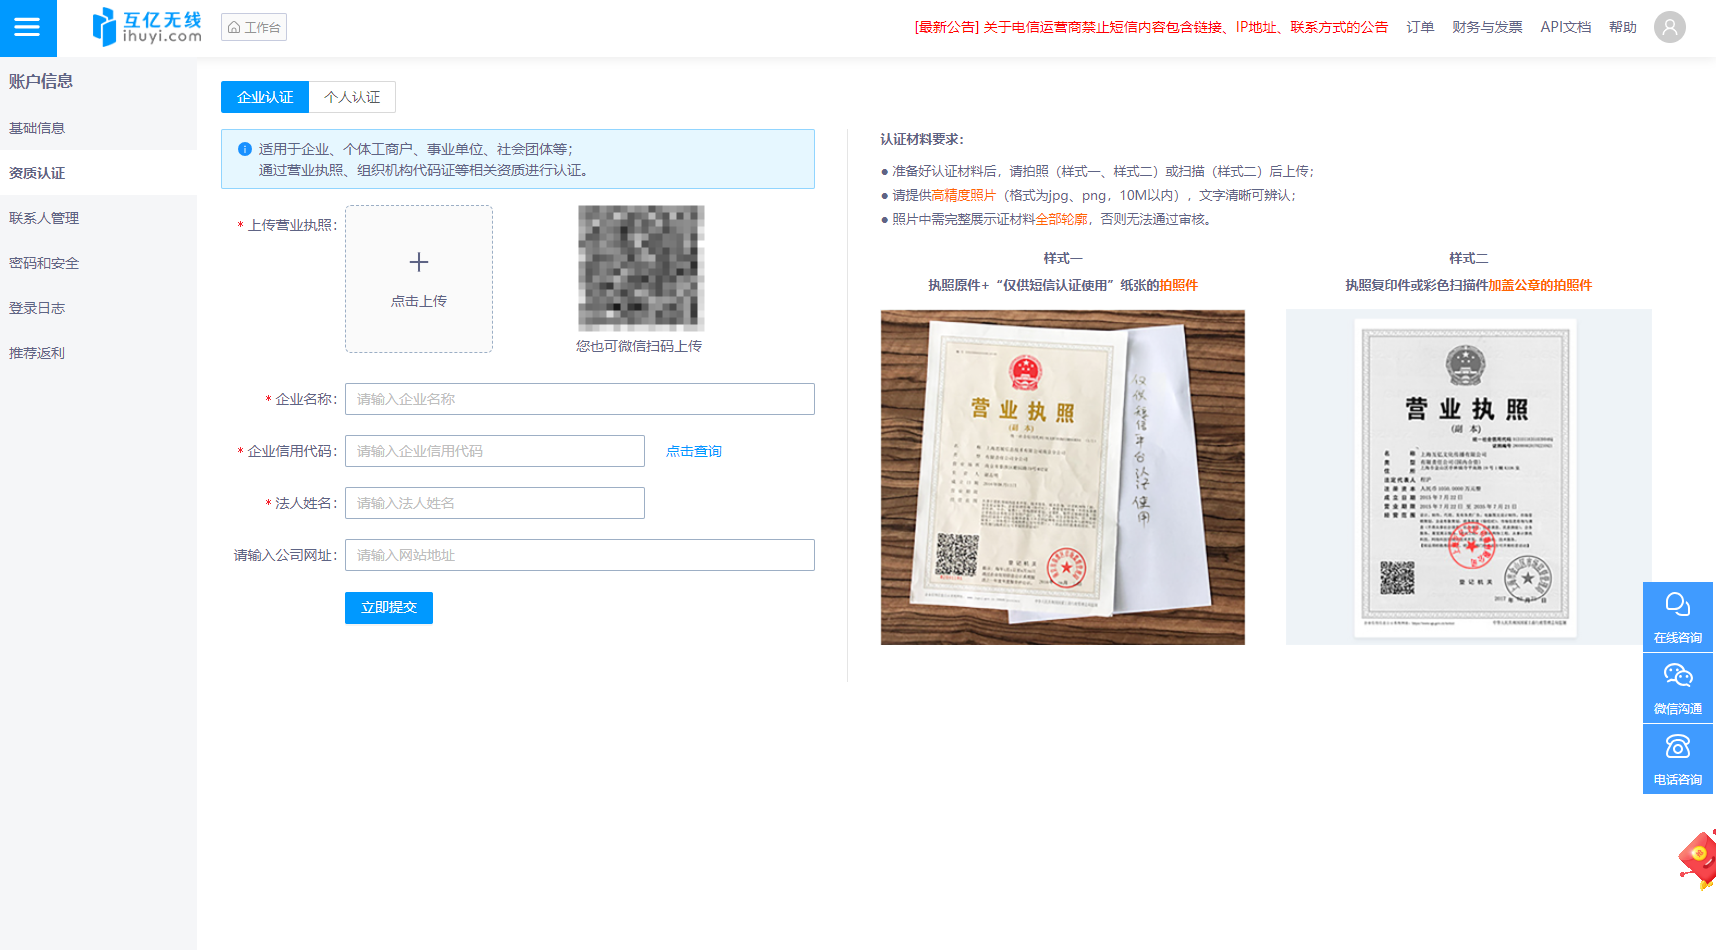1716x950 pixels.
Task: Focus the 法人姓名 input field
Action: pyautogui.click(x=495, y=503)
